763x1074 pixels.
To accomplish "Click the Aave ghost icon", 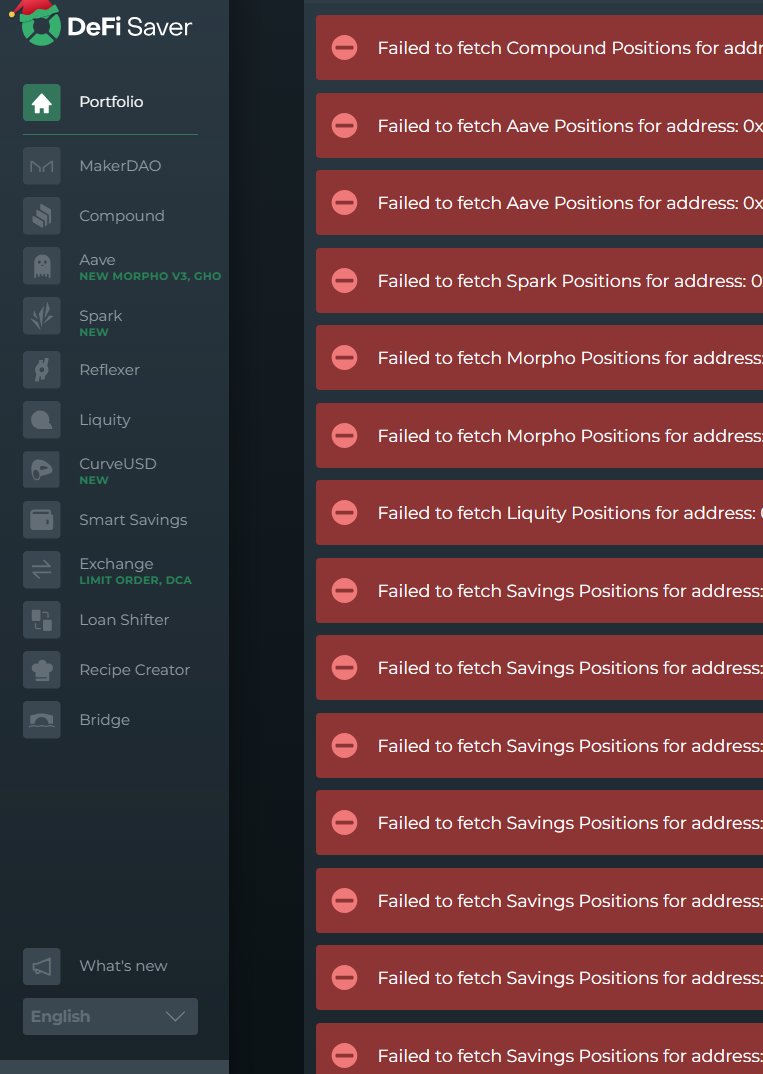I will pos(42,266).
